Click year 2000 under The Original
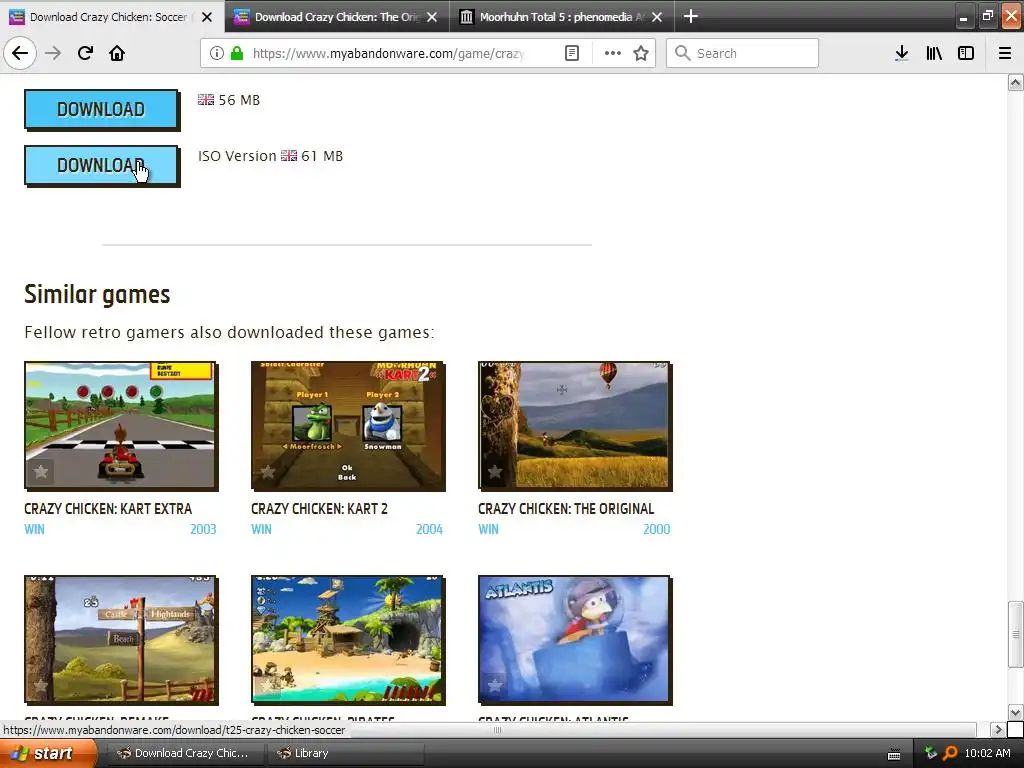 pos(656,529)
